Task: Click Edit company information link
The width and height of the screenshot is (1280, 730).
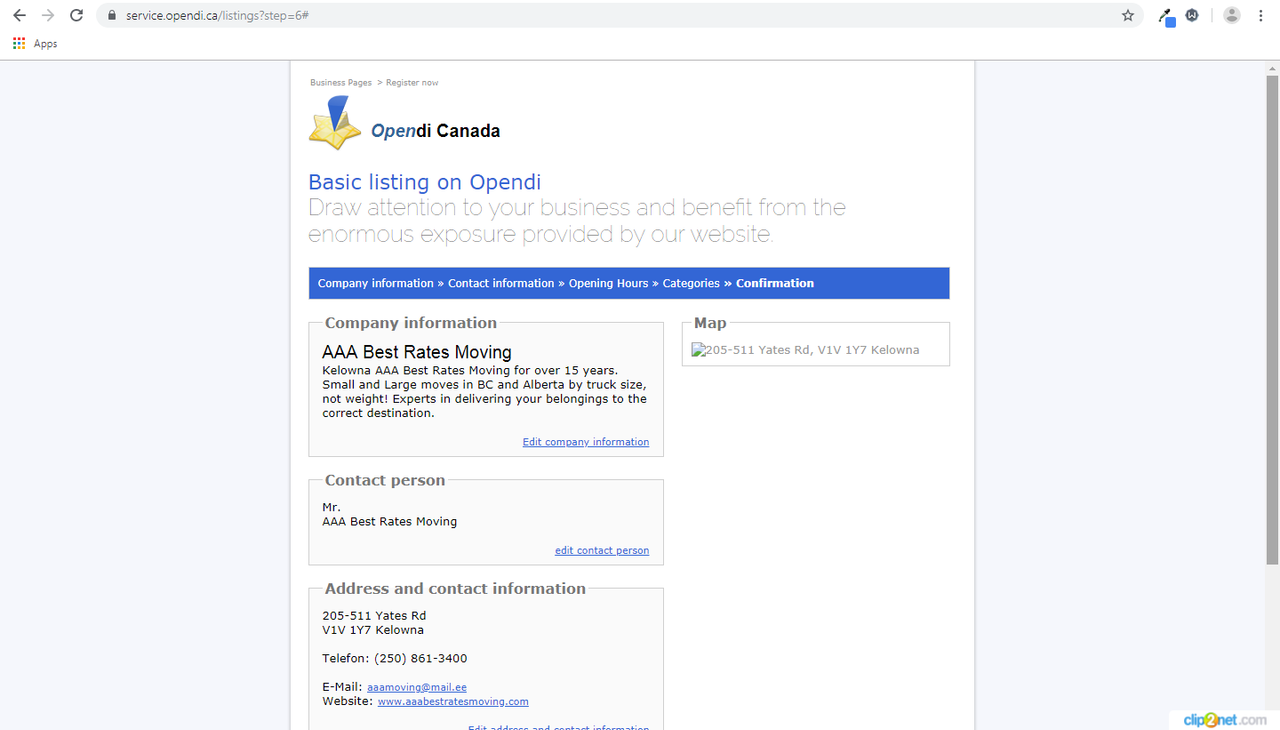Action: coord(586,442)
